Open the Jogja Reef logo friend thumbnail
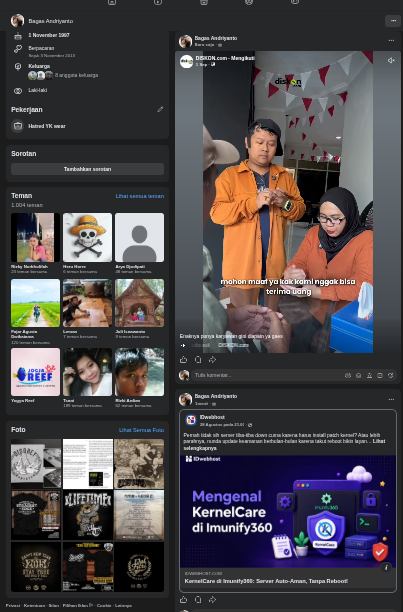This screenshot has width=403, height=612. click(x=36, y=372)
